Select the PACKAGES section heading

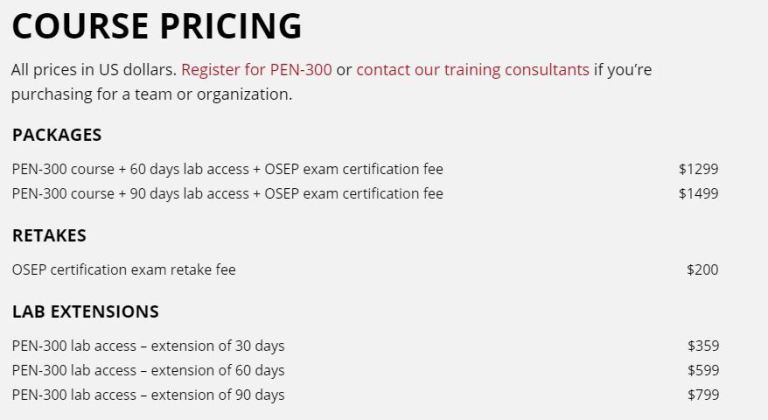click(57, 135)
